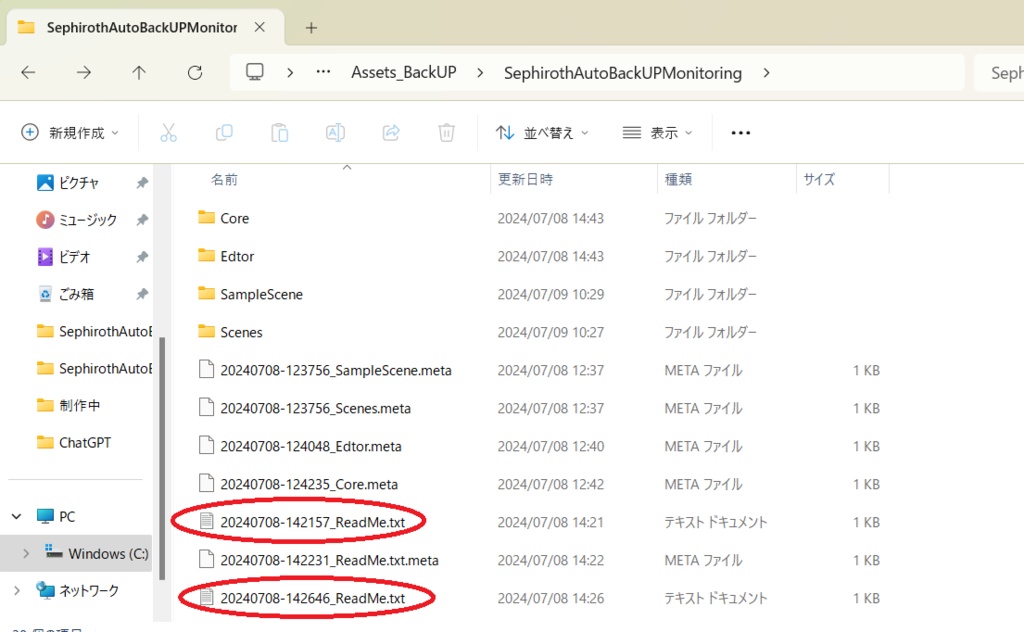Sort by the 種類 column header
The height and width of the screenshot is (632, 1024).
click(x=678, y=180)
